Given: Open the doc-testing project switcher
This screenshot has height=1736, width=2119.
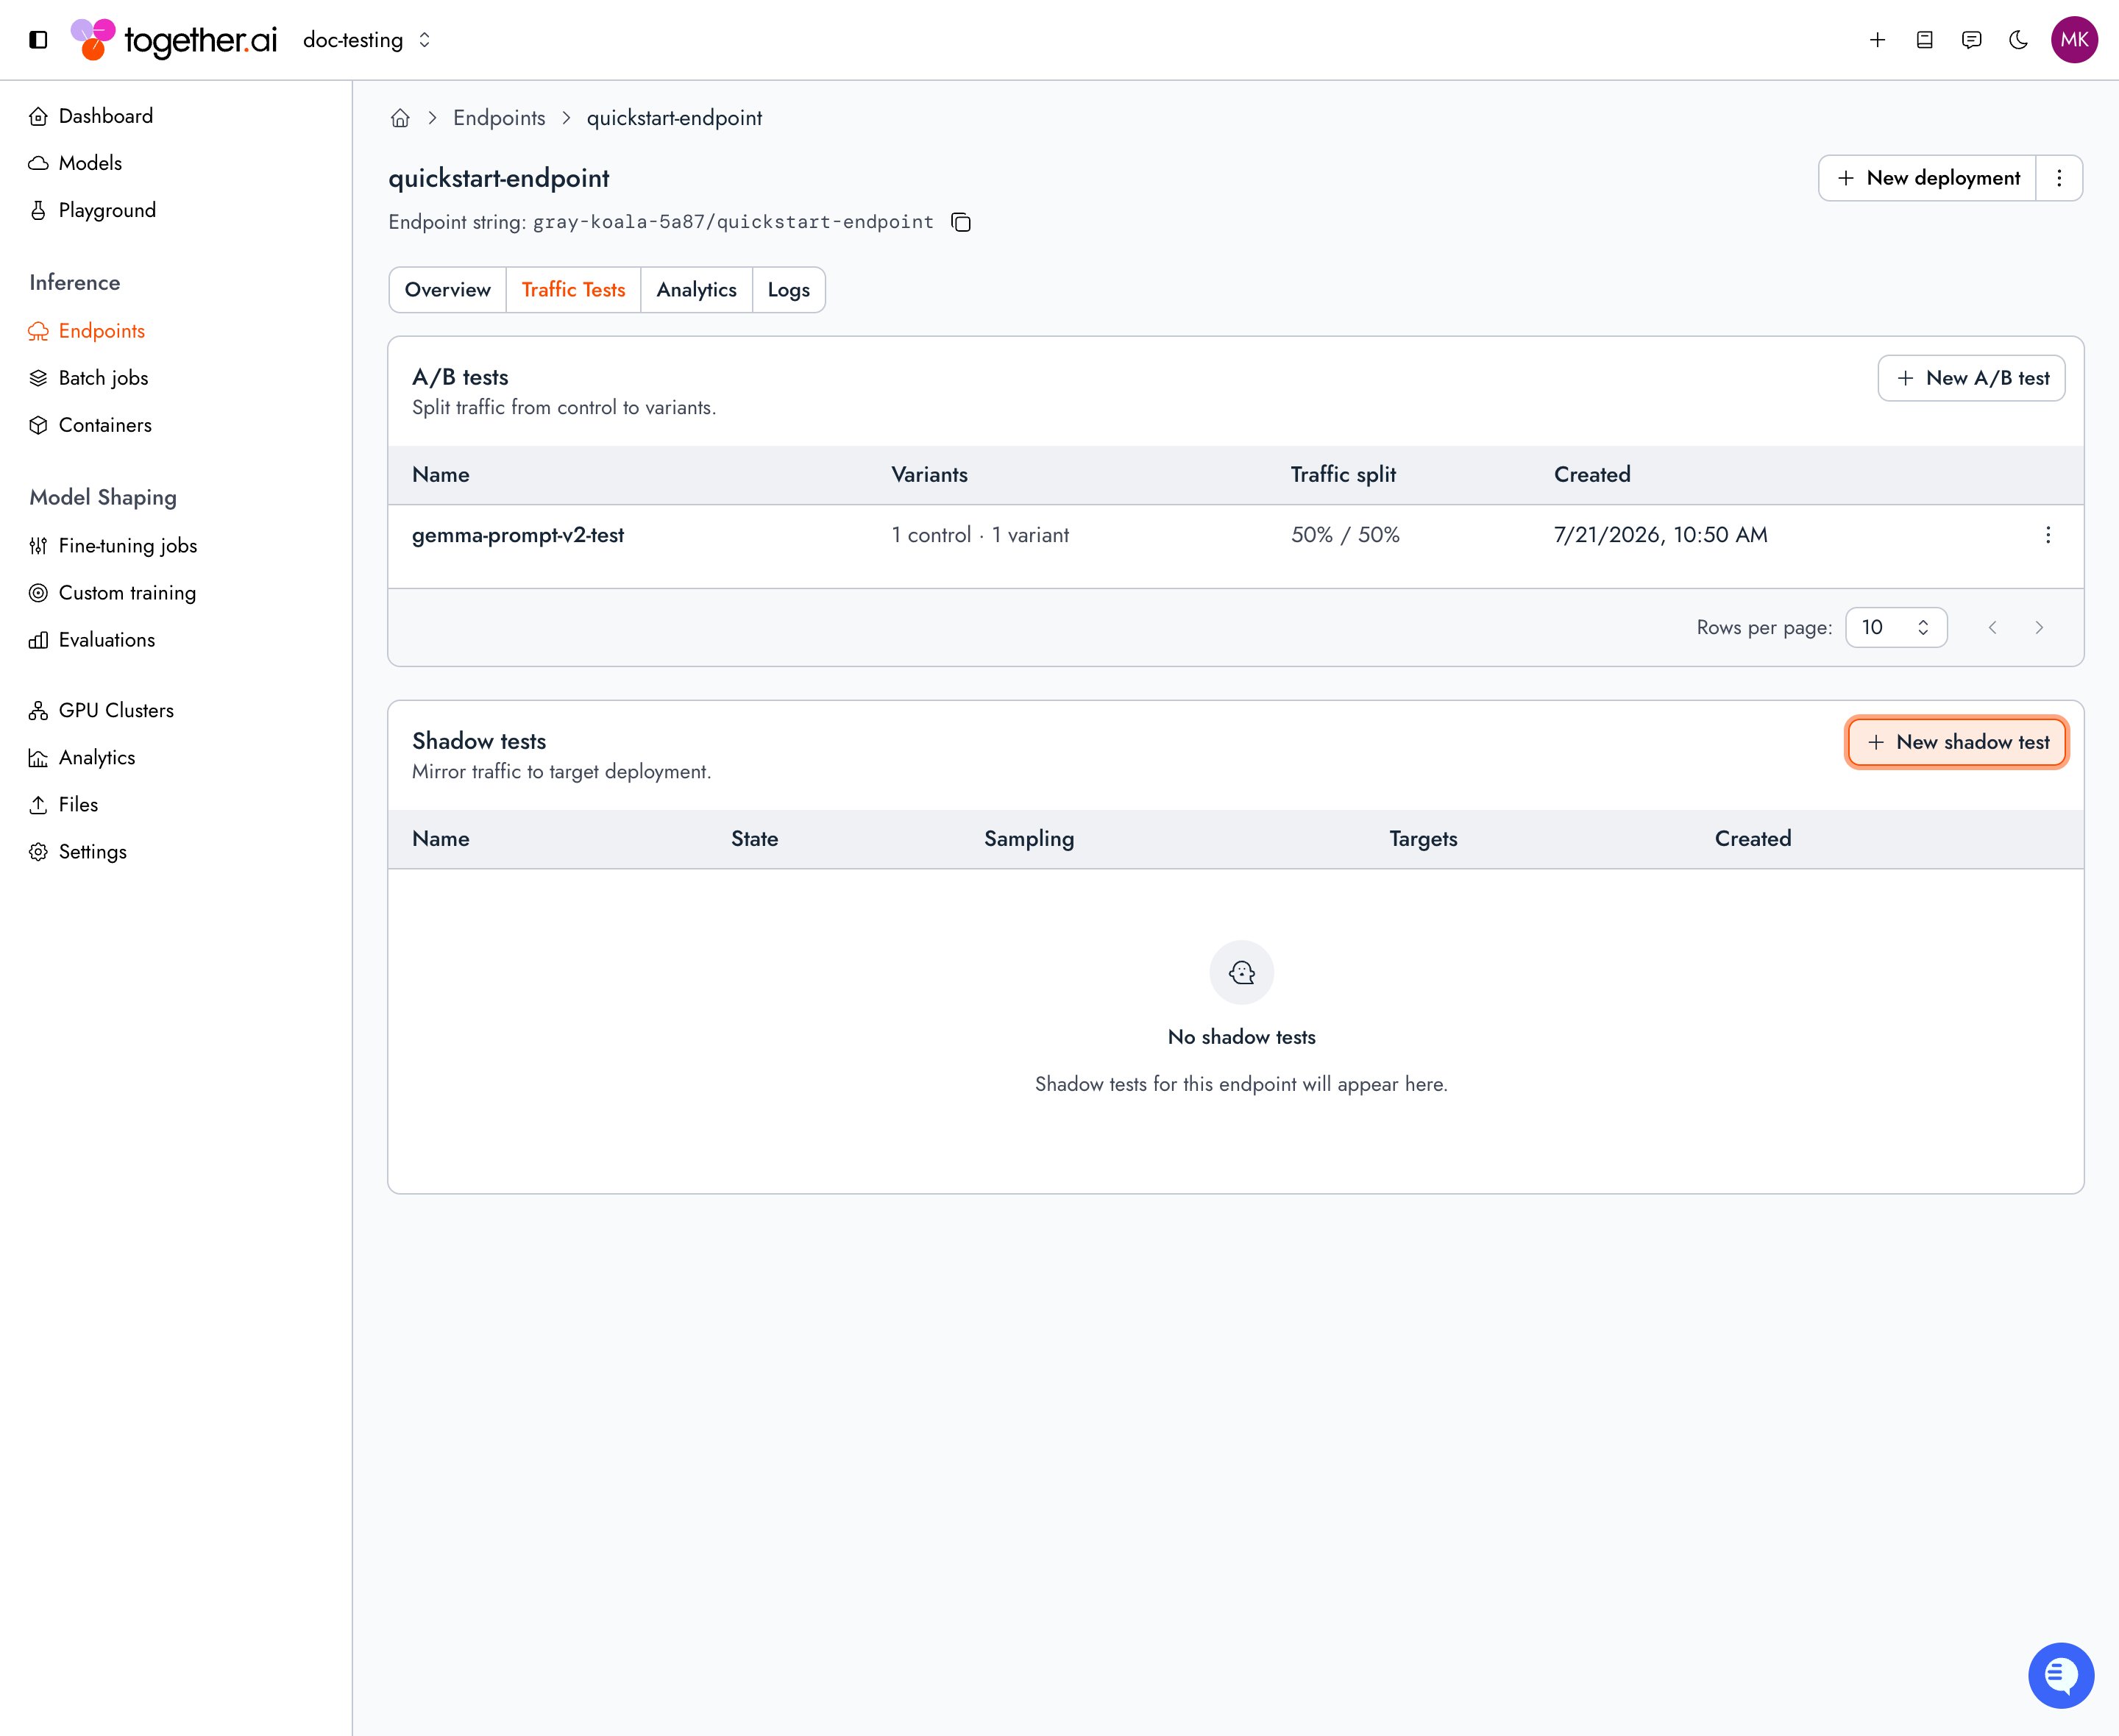Looking at the screenshot, I should 367,40.
